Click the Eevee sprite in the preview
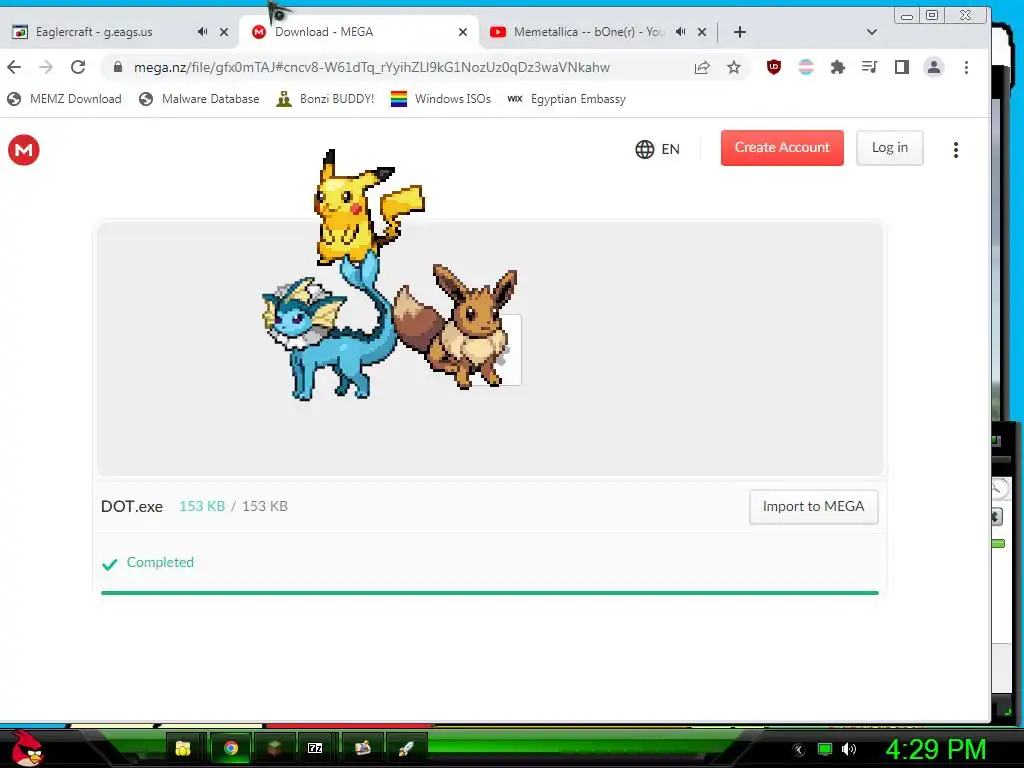The image size is (1024, 768). click(457, 327)
